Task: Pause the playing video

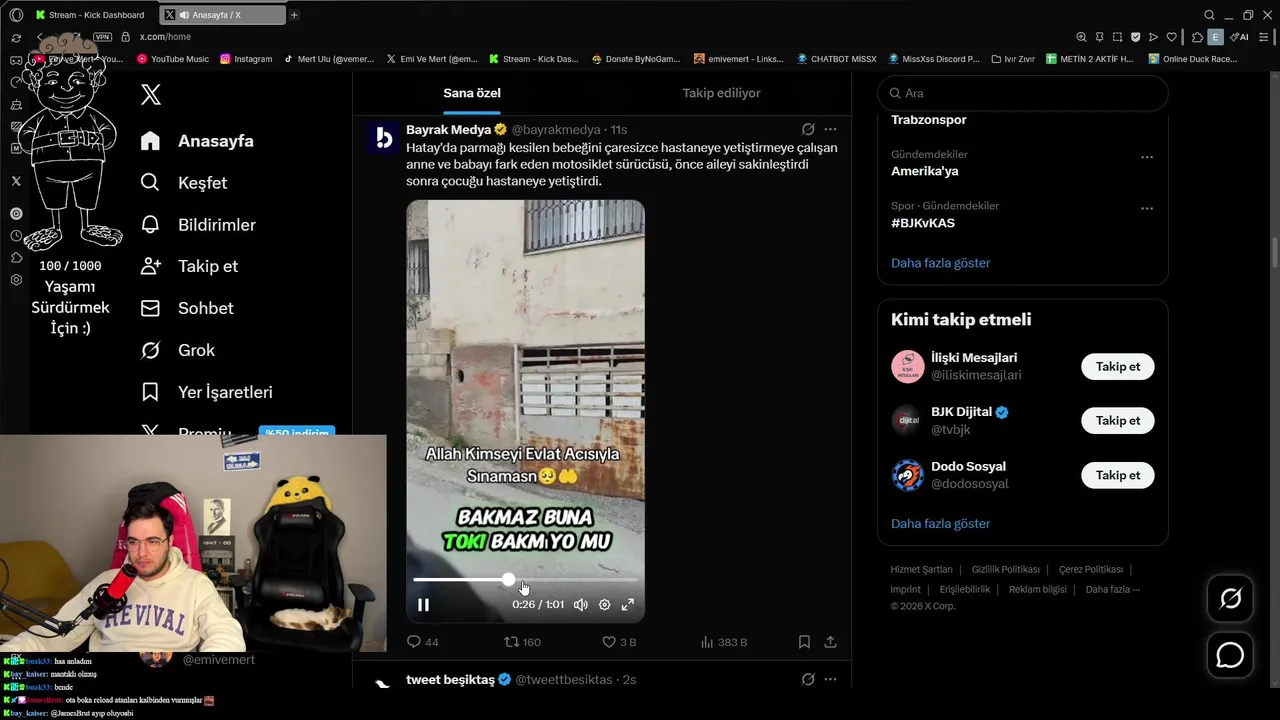Action: (423, 604)
